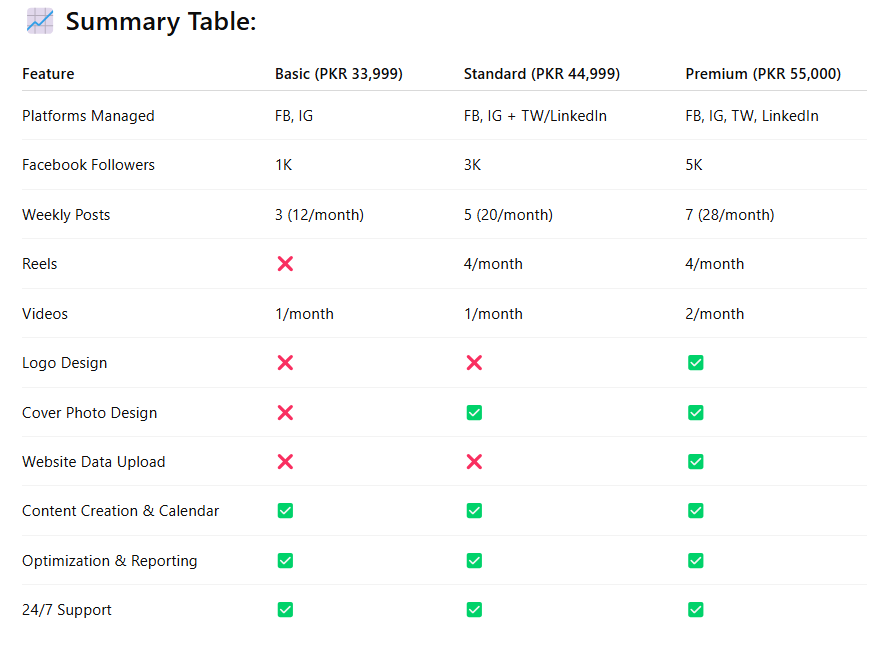Screen dimensions: 874x671
Task: Click the red cross for Basic Reels
Action: pos(285,264)
